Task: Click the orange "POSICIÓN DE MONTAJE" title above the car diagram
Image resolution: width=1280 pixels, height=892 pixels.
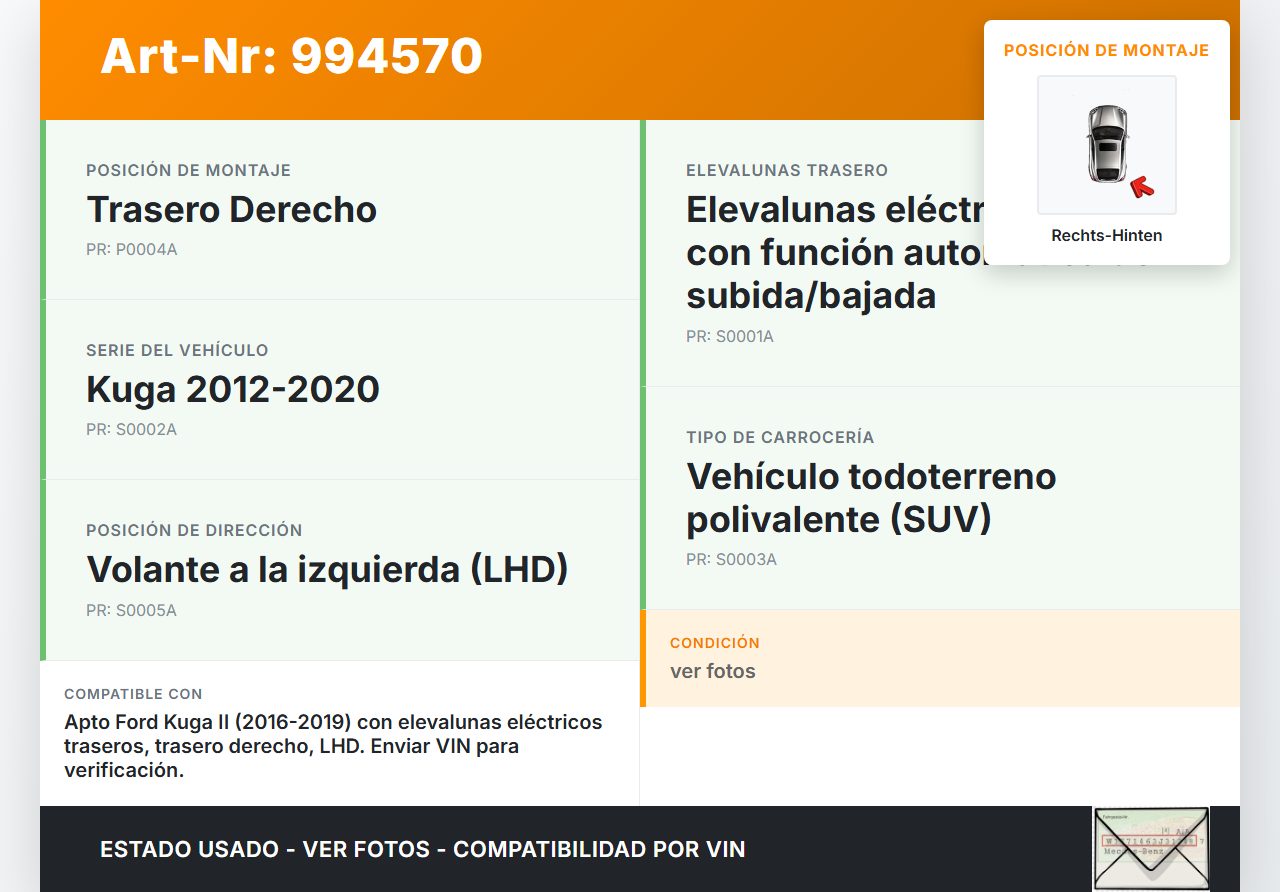Action: click(1107, 50)
